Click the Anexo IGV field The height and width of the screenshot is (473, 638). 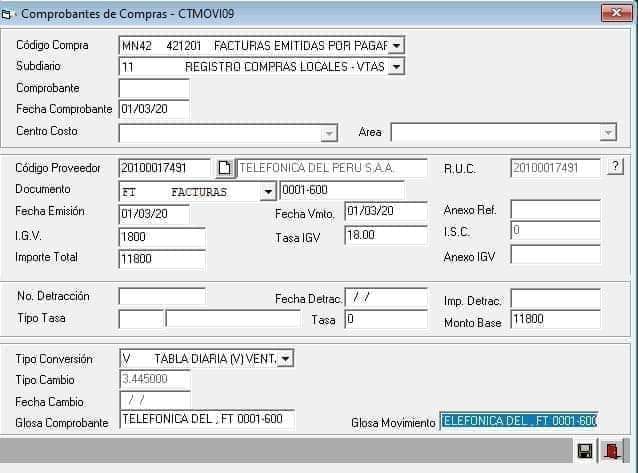(555, 255)
